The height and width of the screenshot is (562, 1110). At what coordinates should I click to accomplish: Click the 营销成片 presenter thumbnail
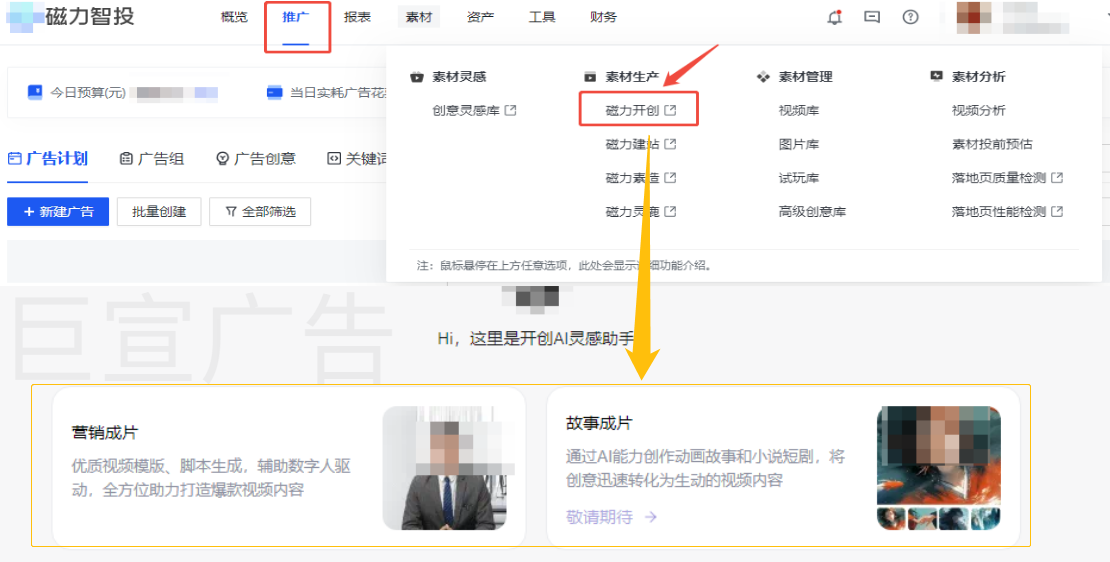click(445, 468)
